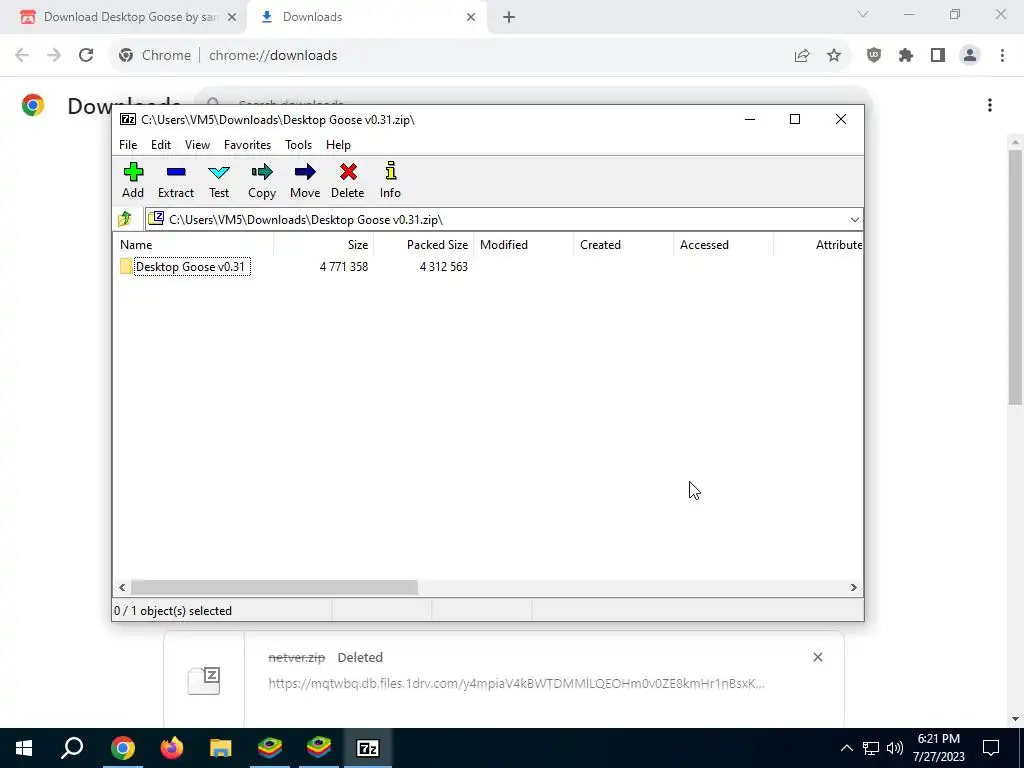Click packed size value 4 312 563

443,266
